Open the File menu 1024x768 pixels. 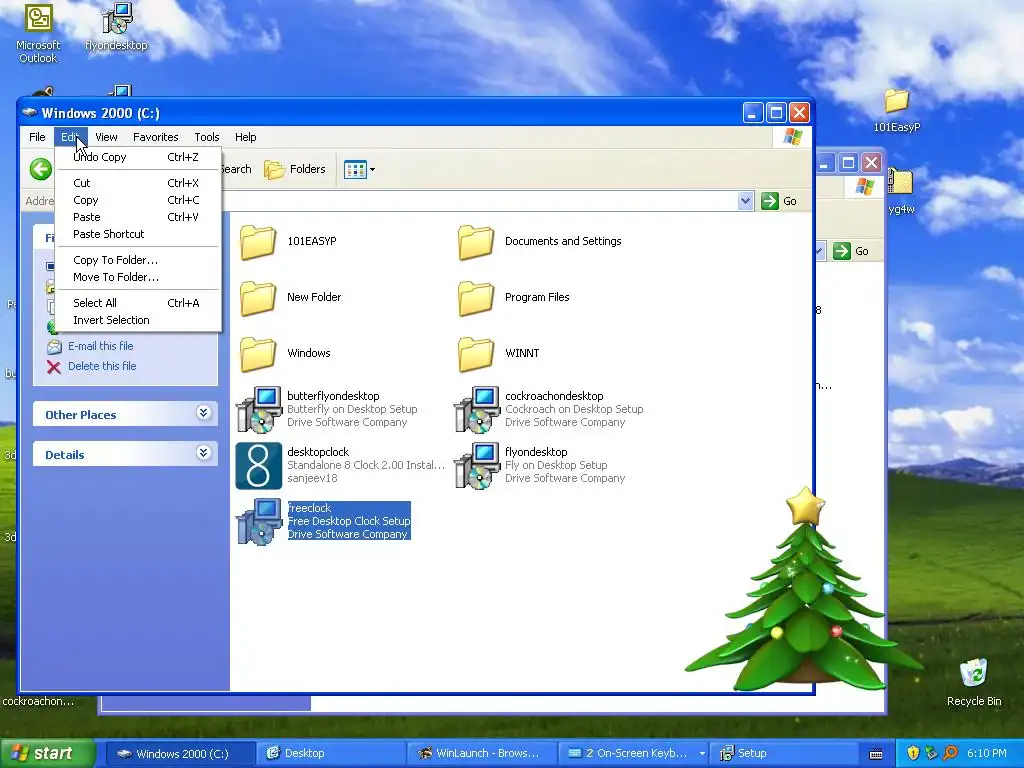[x=37, y=137]
